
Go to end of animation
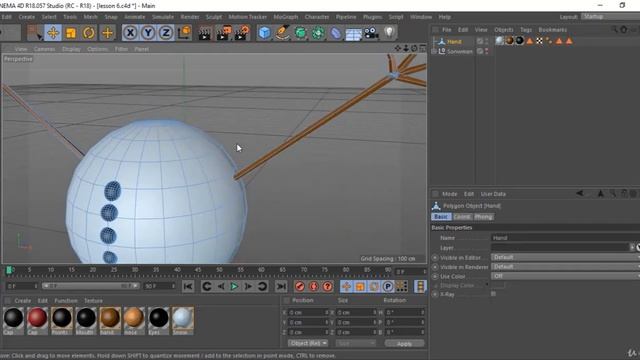click(281, 287)
